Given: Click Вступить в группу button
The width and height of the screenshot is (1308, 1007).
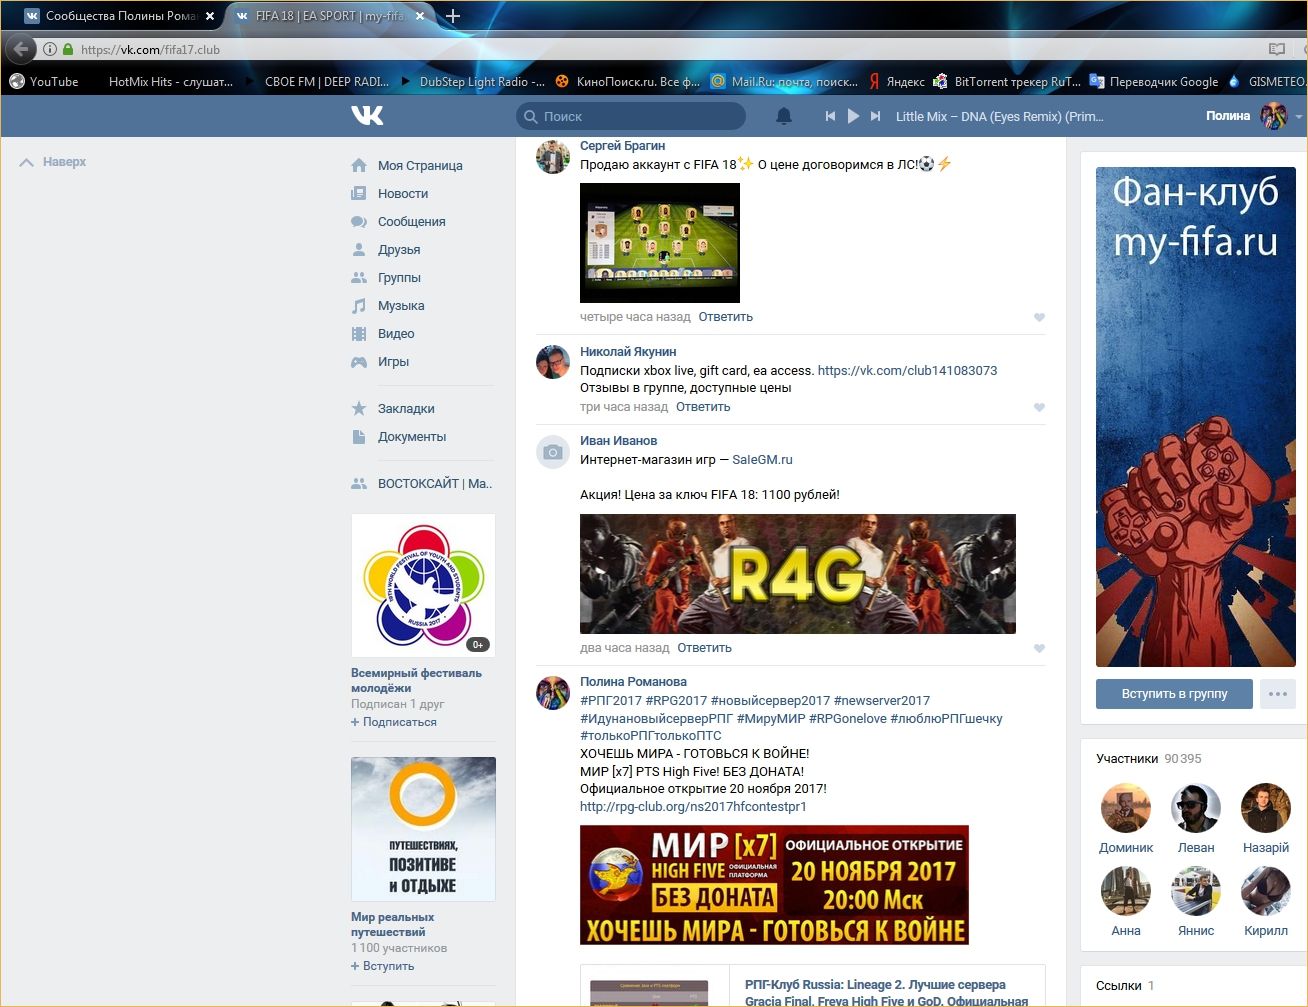Looking at the screenshot, I should tap(1174, 694).
